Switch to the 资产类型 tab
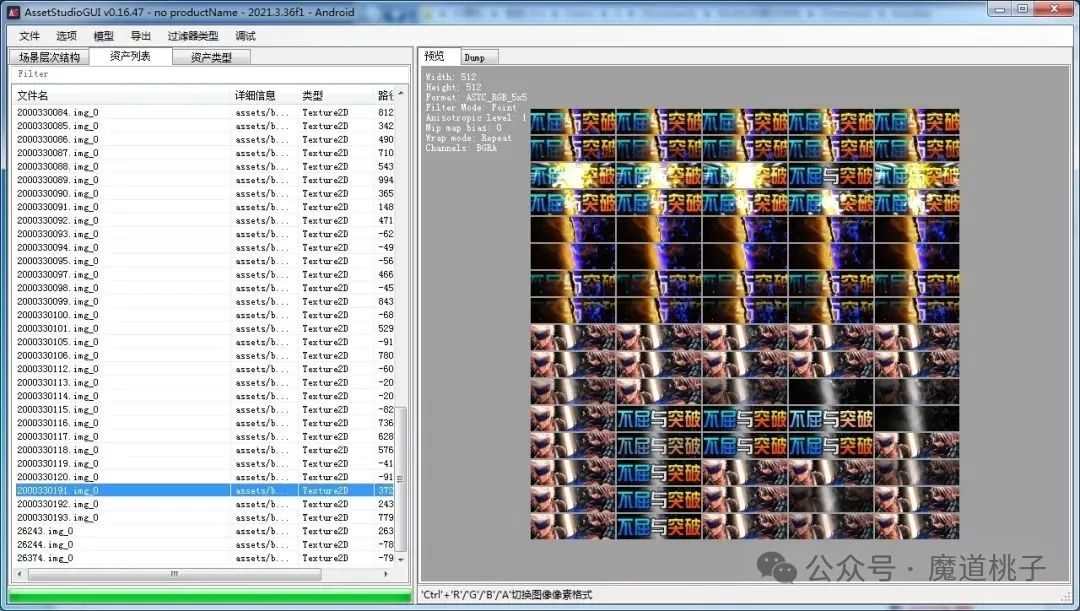 [211, 57]
